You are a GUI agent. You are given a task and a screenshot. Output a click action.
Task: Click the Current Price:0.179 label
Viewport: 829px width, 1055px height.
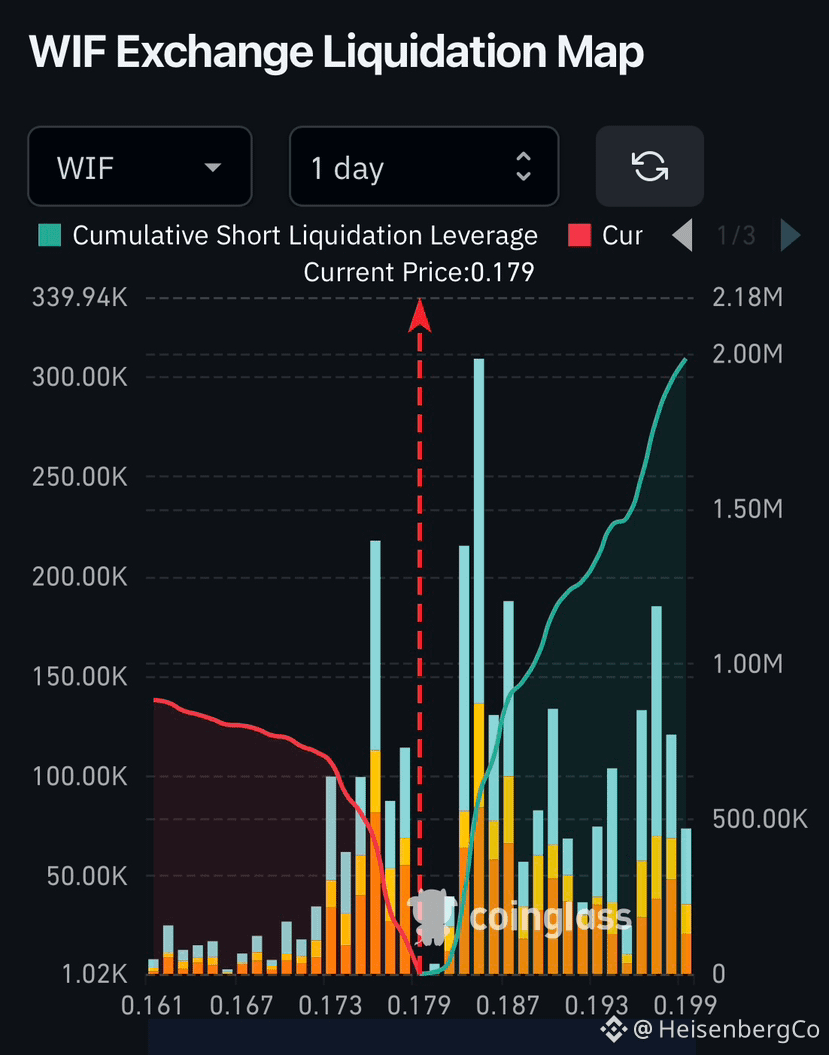pyautogui.click(x=419, y=272)
